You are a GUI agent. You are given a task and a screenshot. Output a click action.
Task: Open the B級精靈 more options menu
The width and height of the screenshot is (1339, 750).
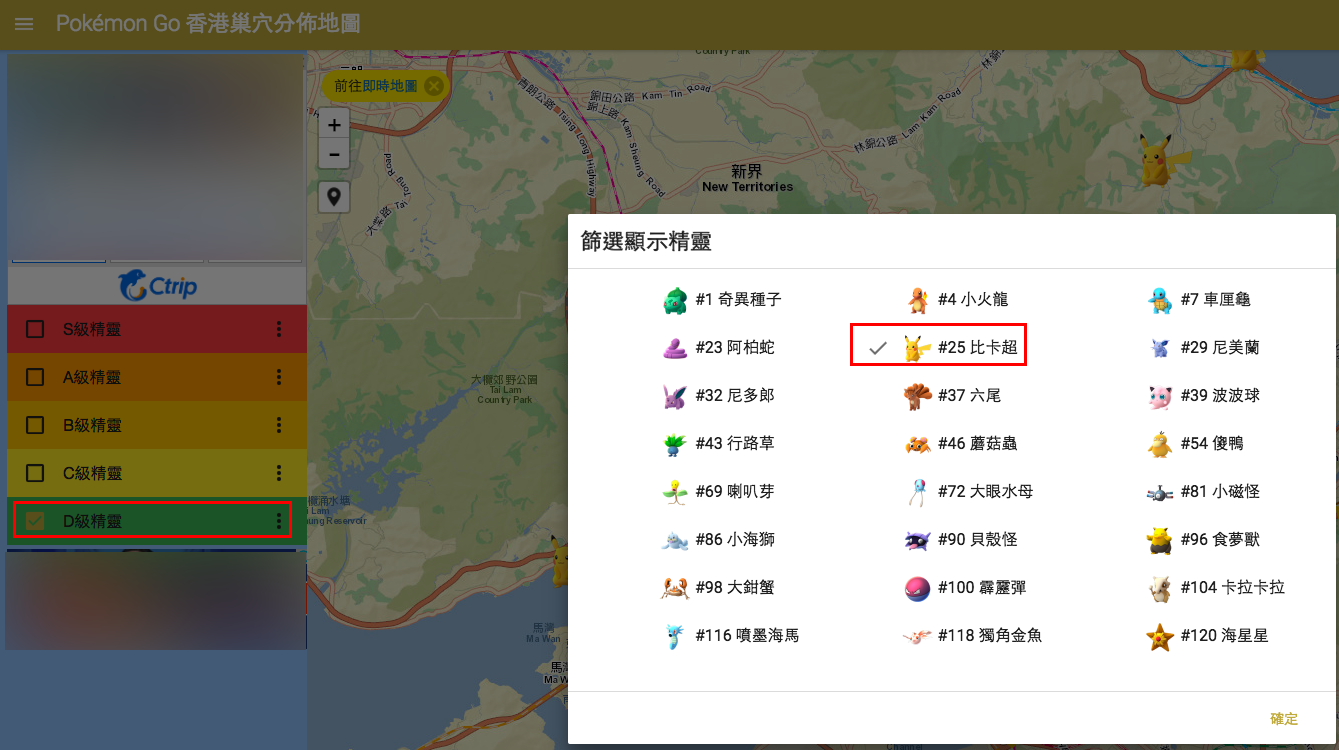(x=279, y=425)
